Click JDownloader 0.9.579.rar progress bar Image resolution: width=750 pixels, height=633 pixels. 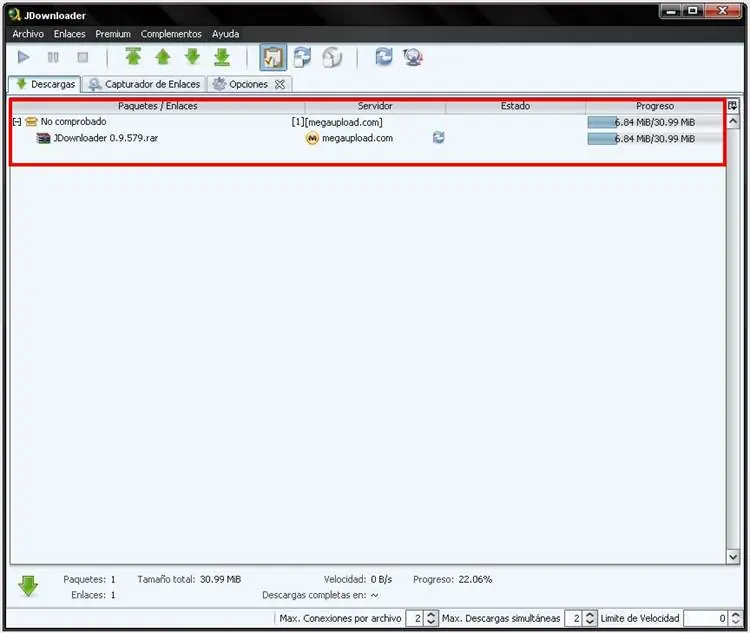click(x=655, y=139)
